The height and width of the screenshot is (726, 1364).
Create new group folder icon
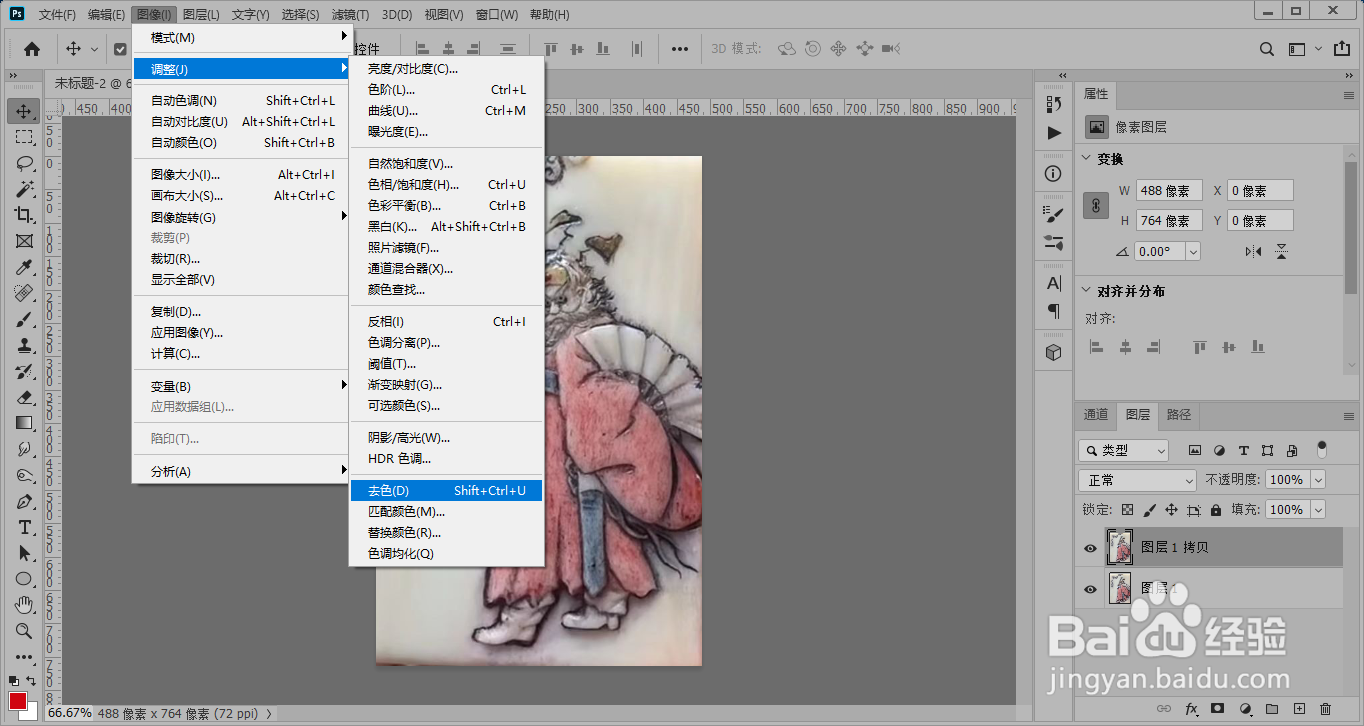tap(1272, 709)
